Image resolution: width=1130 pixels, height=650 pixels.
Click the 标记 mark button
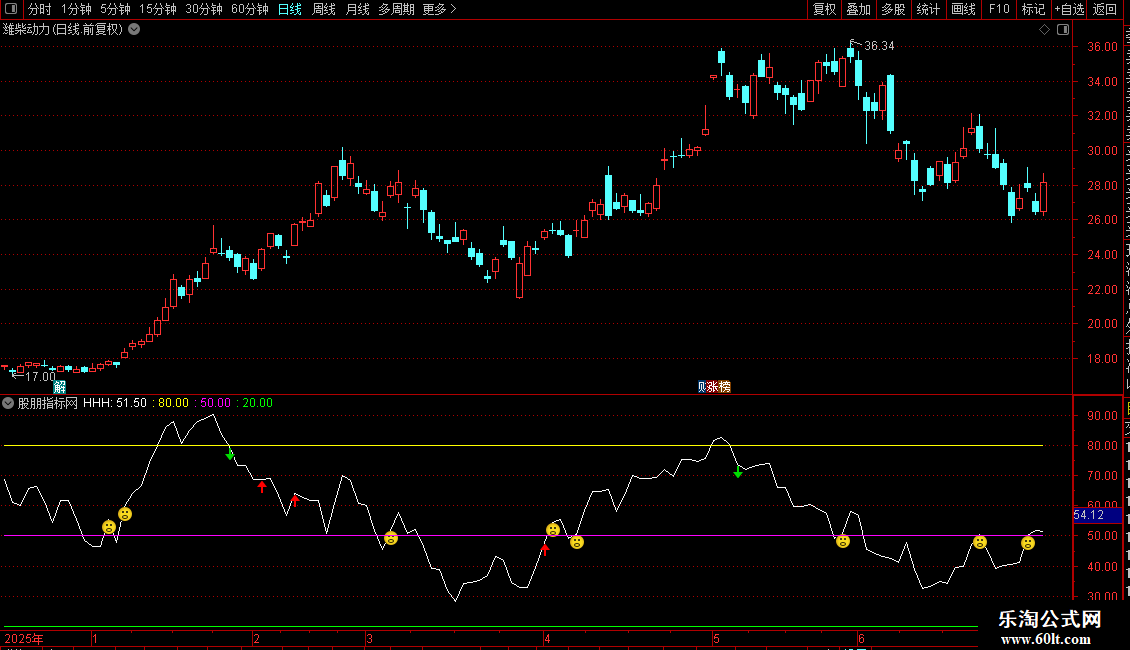1033,9
